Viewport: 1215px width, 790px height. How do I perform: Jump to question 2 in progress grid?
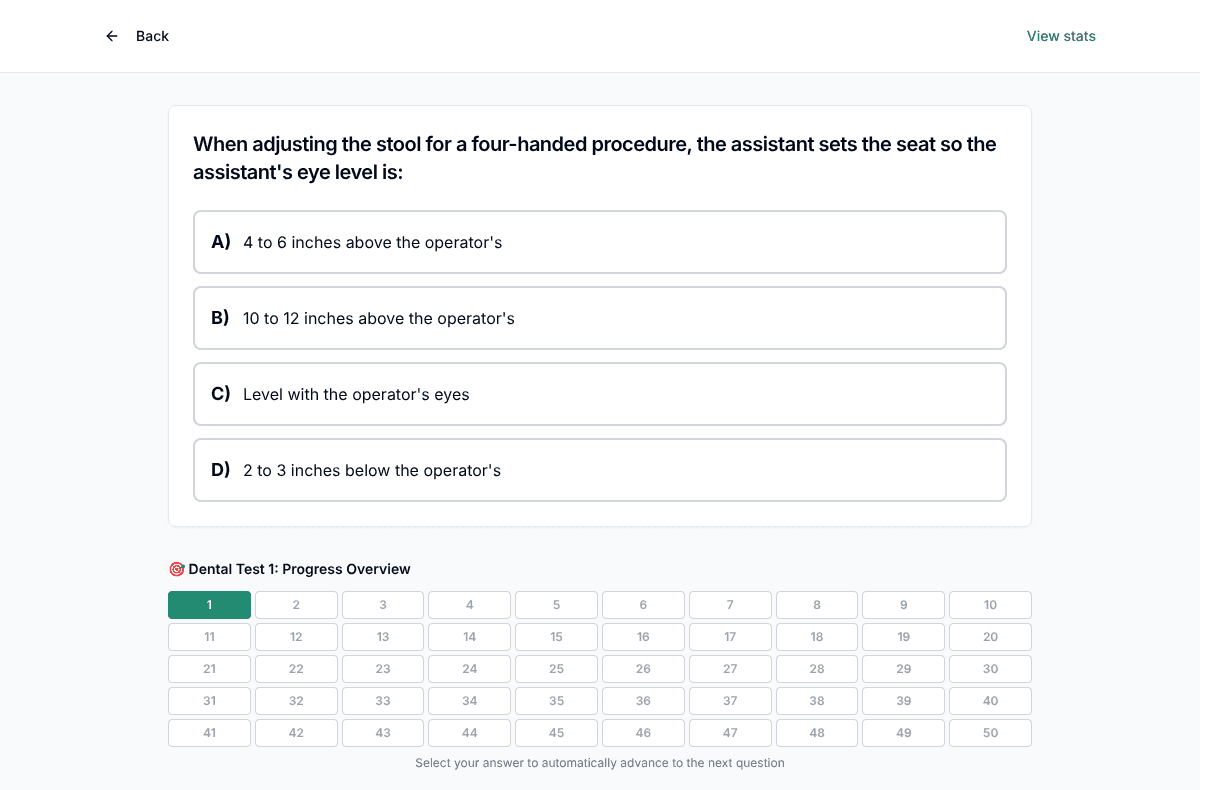pos(296,605)
